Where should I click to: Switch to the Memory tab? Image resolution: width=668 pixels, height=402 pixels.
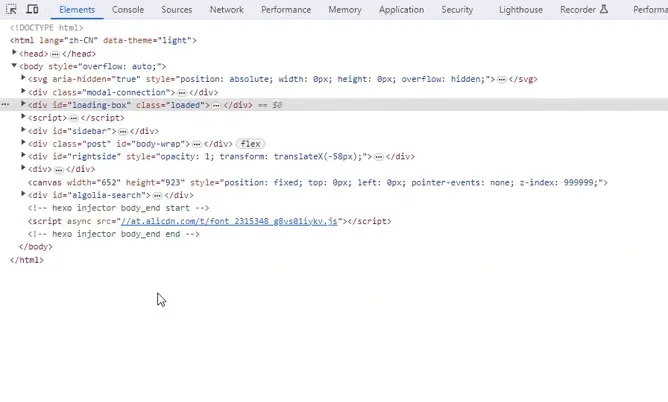click(x=345, y=9)
